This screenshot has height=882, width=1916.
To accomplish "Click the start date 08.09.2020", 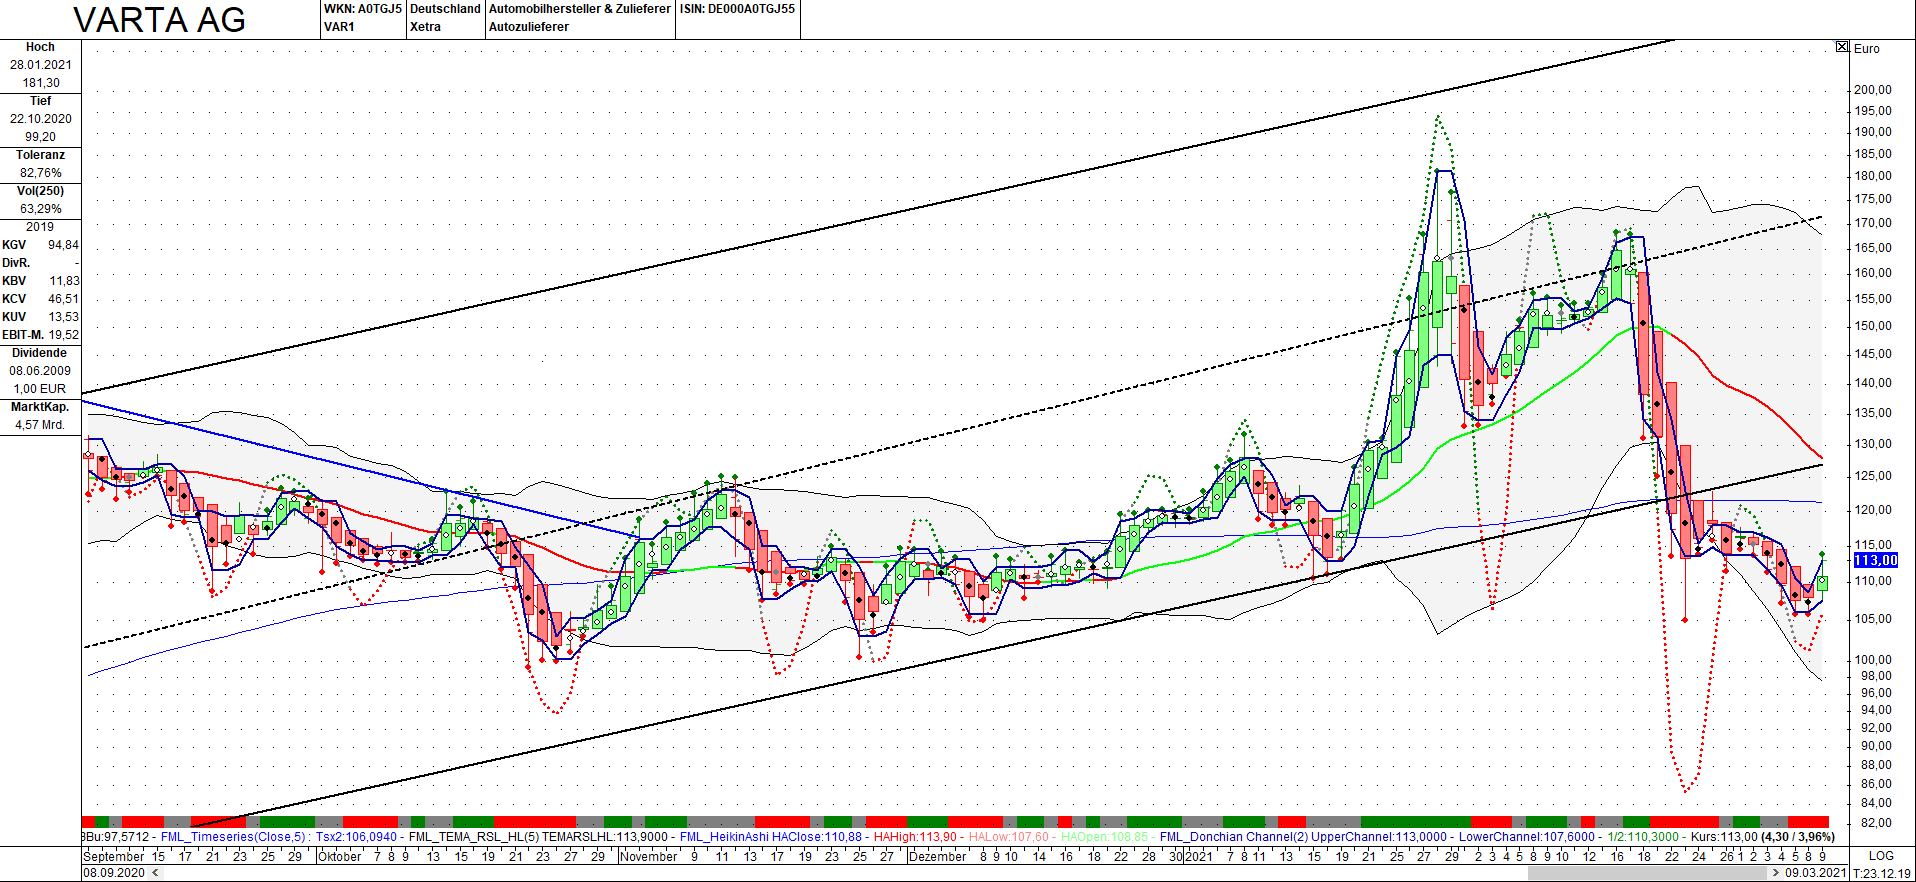I will click(x=114, y=873).
